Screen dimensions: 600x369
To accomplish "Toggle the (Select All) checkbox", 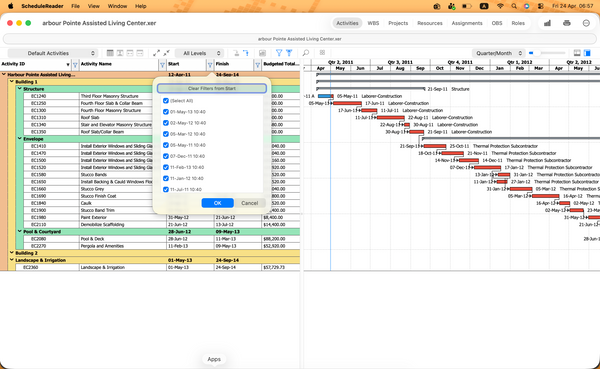I will tap(166, 101).
